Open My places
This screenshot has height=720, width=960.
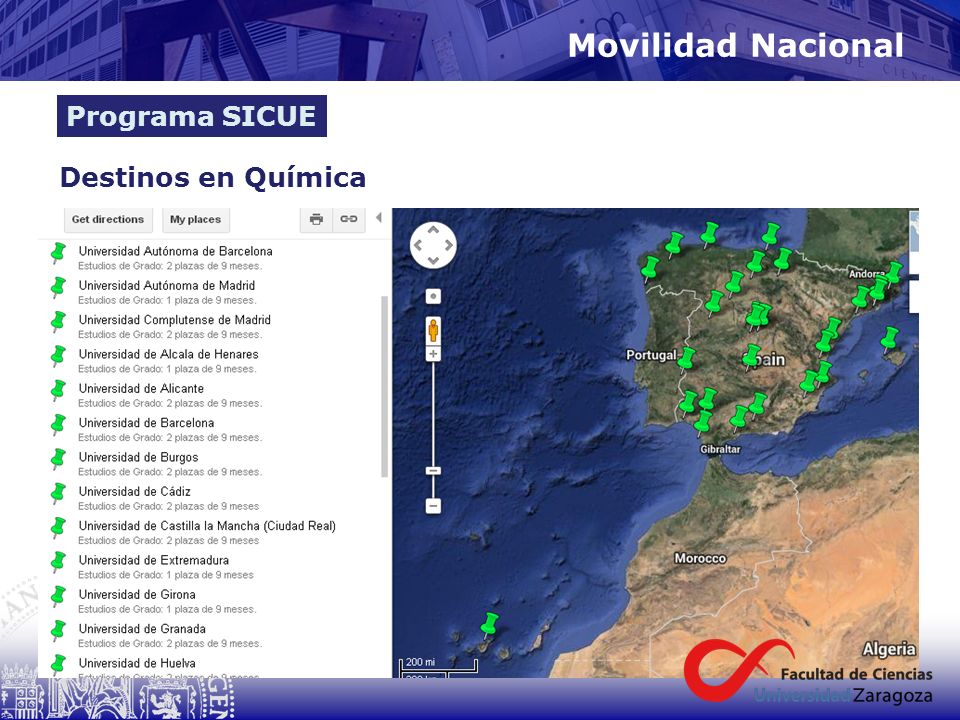(195, 219)
